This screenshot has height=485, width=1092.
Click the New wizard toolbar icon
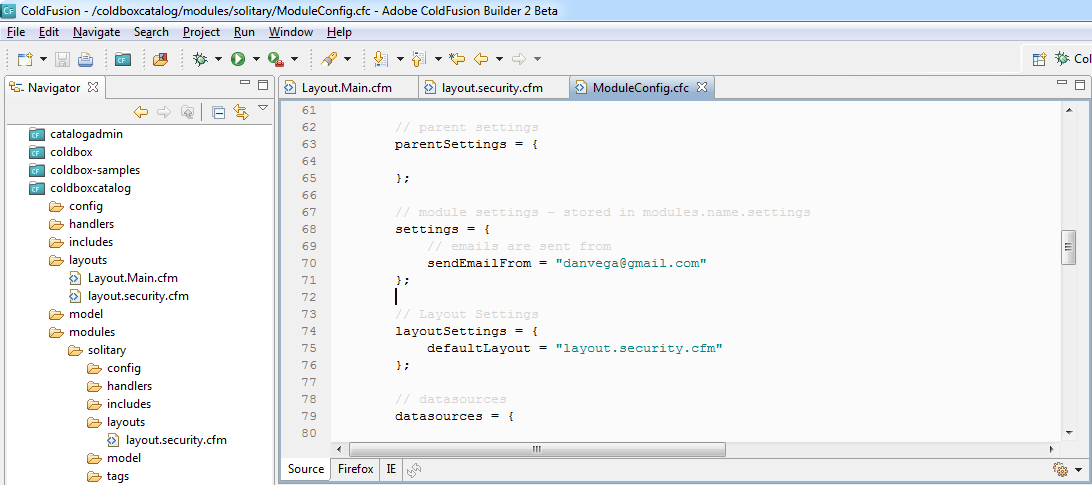[x=25, y=60]
